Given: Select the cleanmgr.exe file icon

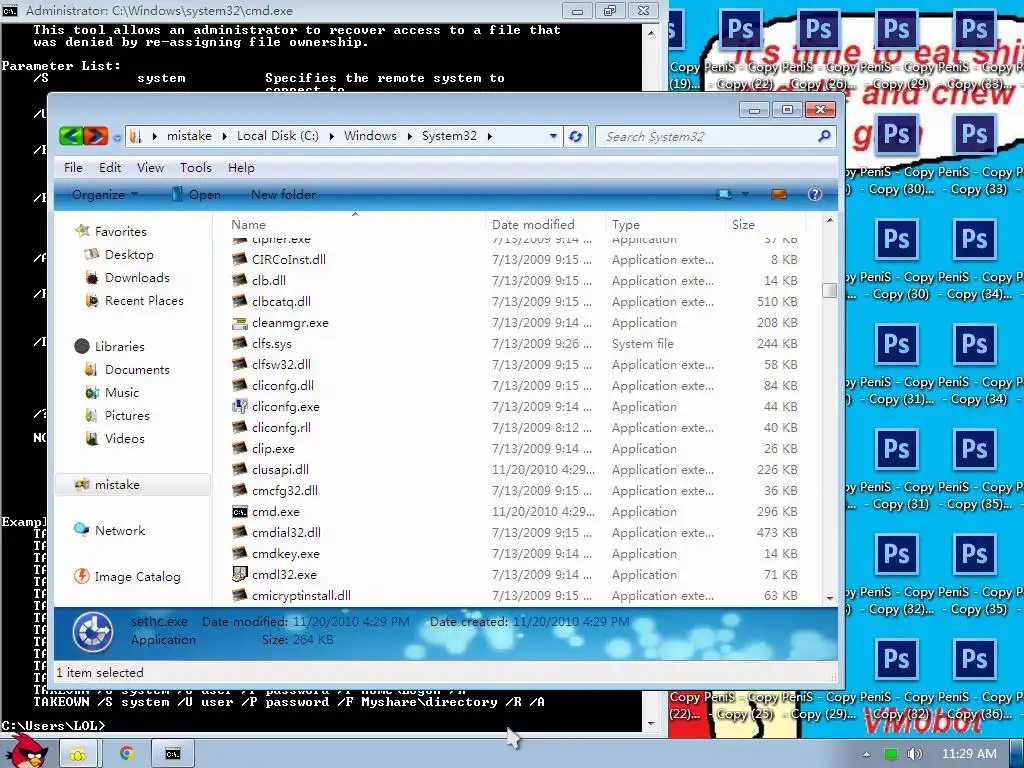Looking at the screenshot, I should point(240,323).
